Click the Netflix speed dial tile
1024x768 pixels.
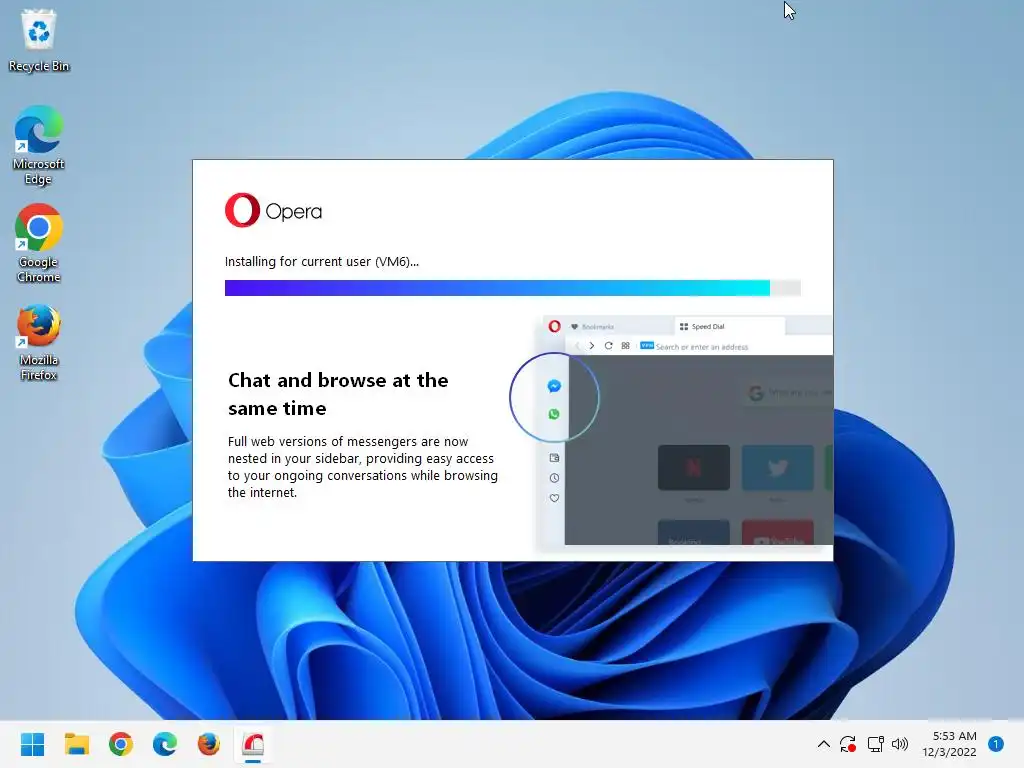pos(694,468)
